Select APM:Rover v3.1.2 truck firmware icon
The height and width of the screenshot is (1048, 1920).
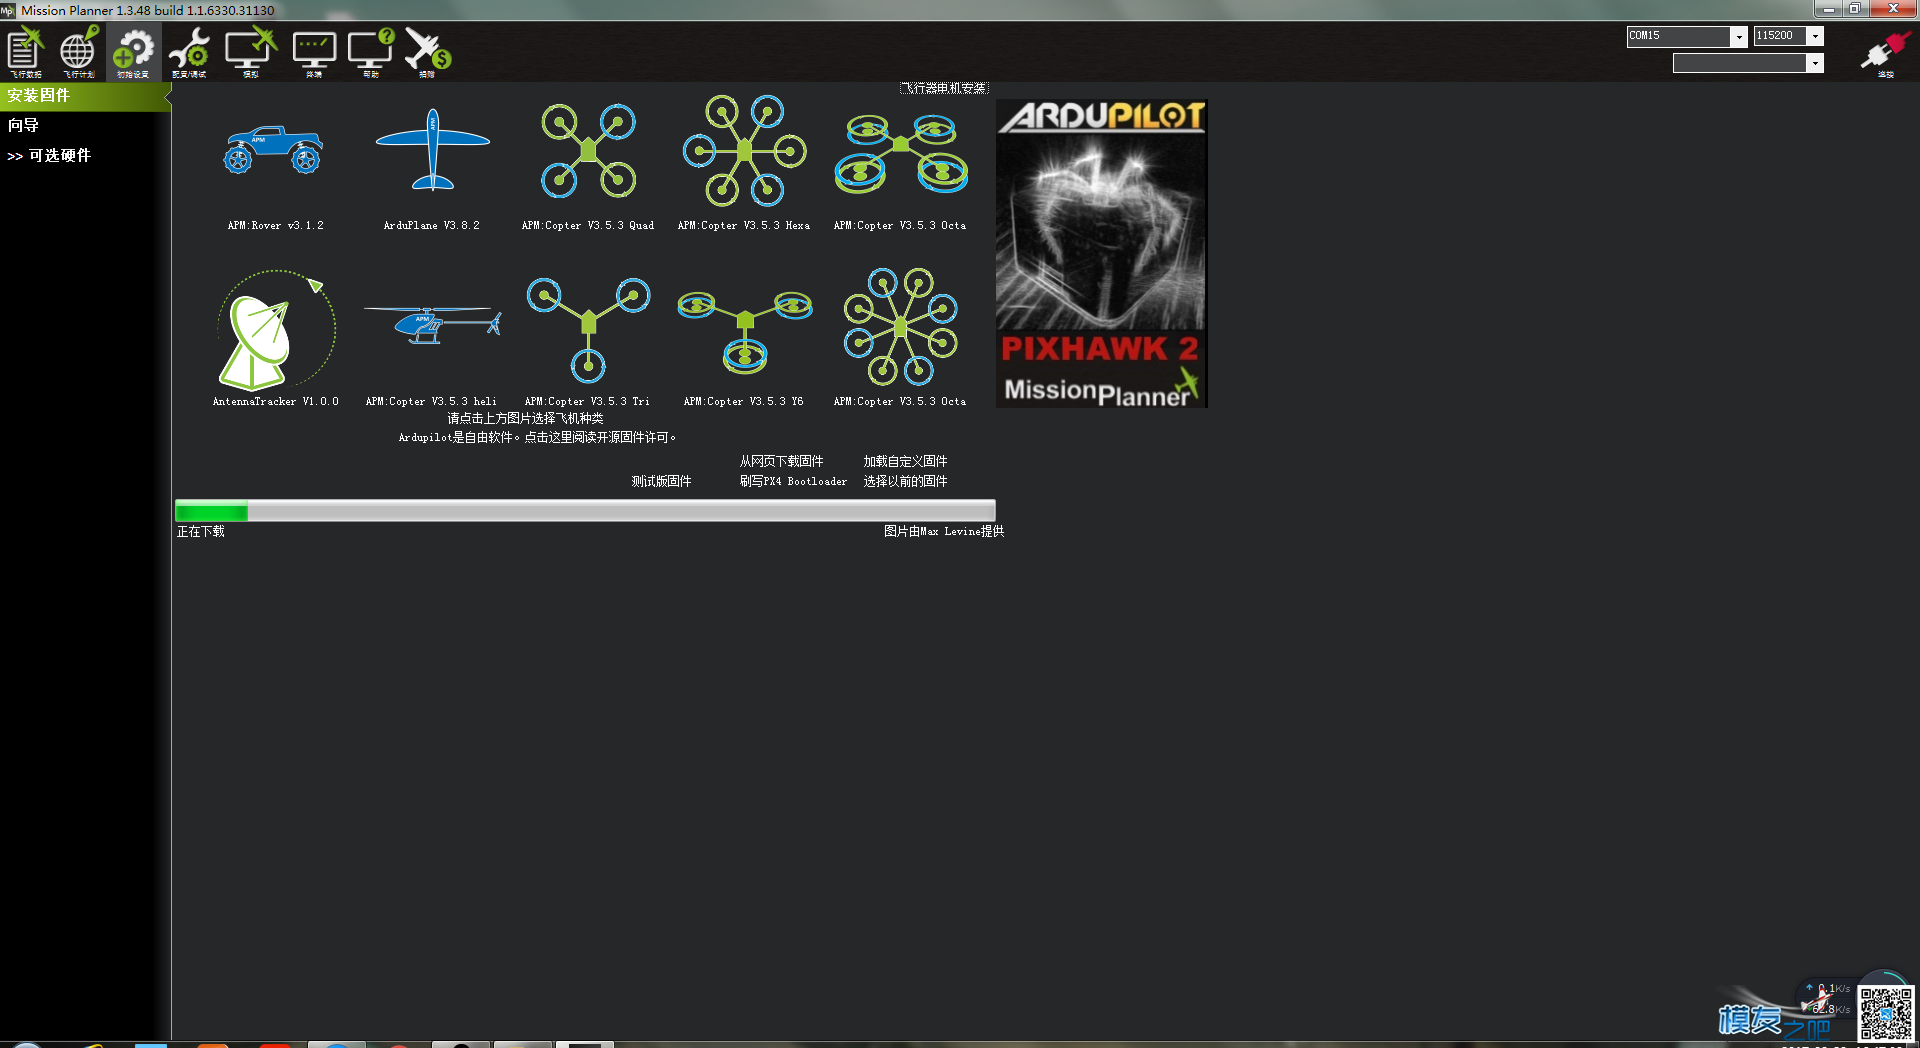274,149
